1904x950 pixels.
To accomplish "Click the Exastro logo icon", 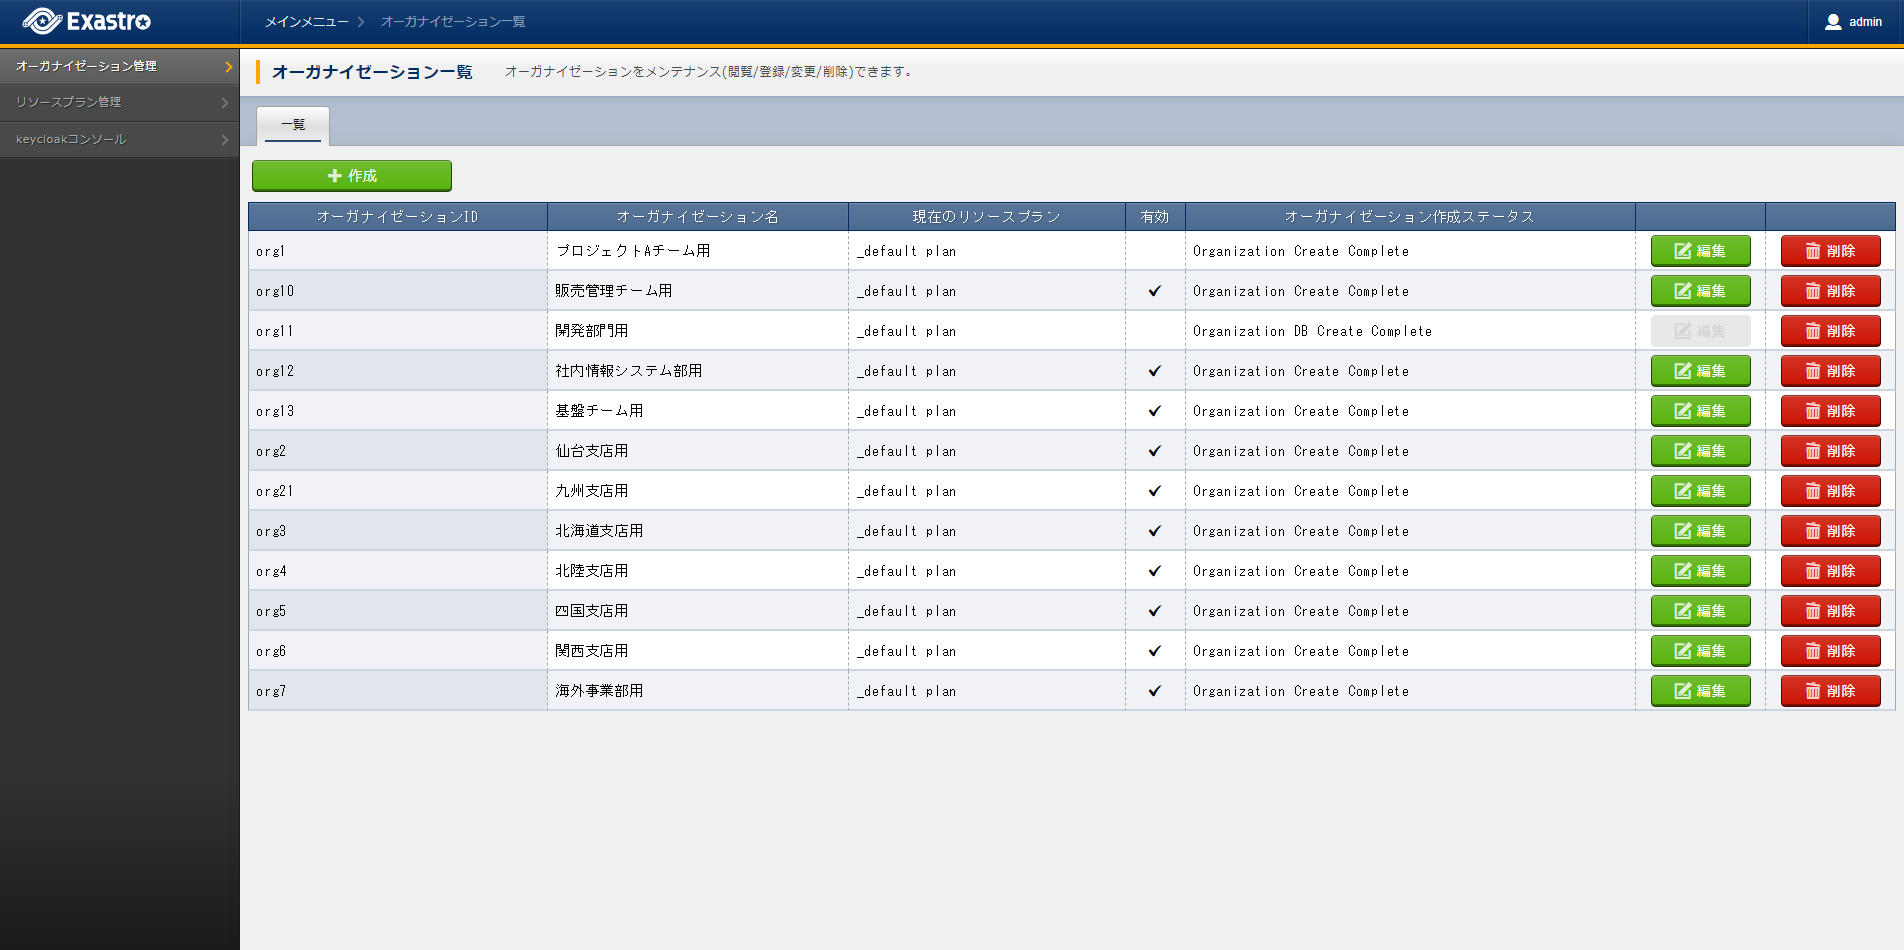I will click(x=42, y=21).
